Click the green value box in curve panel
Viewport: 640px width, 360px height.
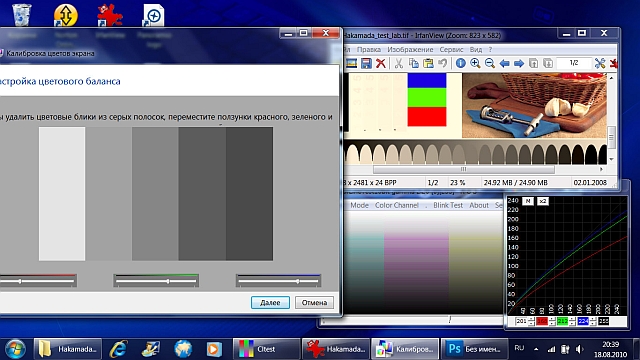[x=562, y=322]
